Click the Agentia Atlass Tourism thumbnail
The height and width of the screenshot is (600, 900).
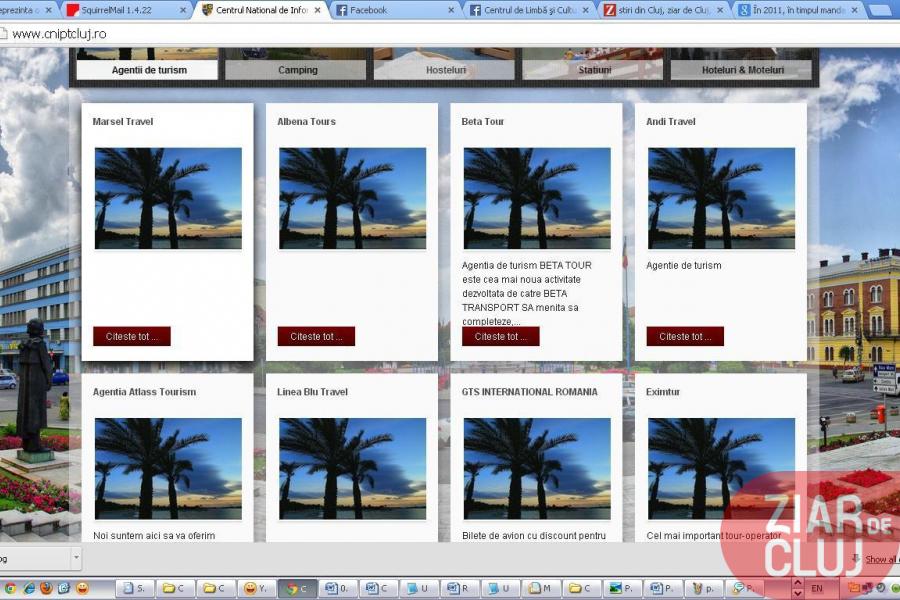click(x=168, y=469)
